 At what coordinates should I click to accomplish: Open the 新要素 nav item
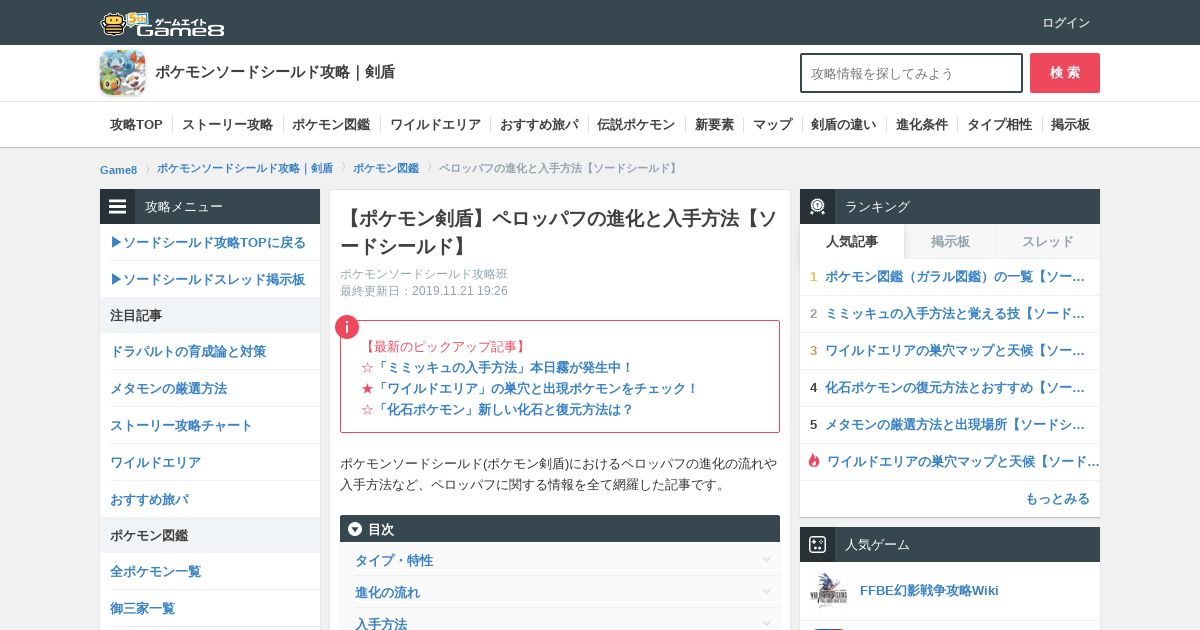[x=714, y=125]
